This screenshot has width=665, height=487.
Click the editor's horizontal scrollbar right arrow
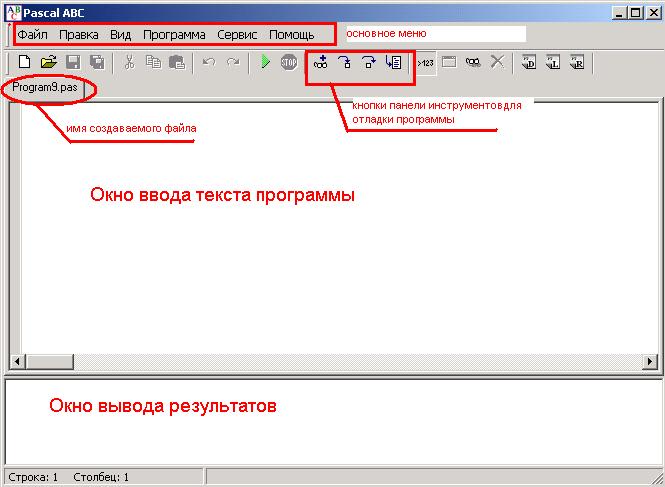(650, 361)
